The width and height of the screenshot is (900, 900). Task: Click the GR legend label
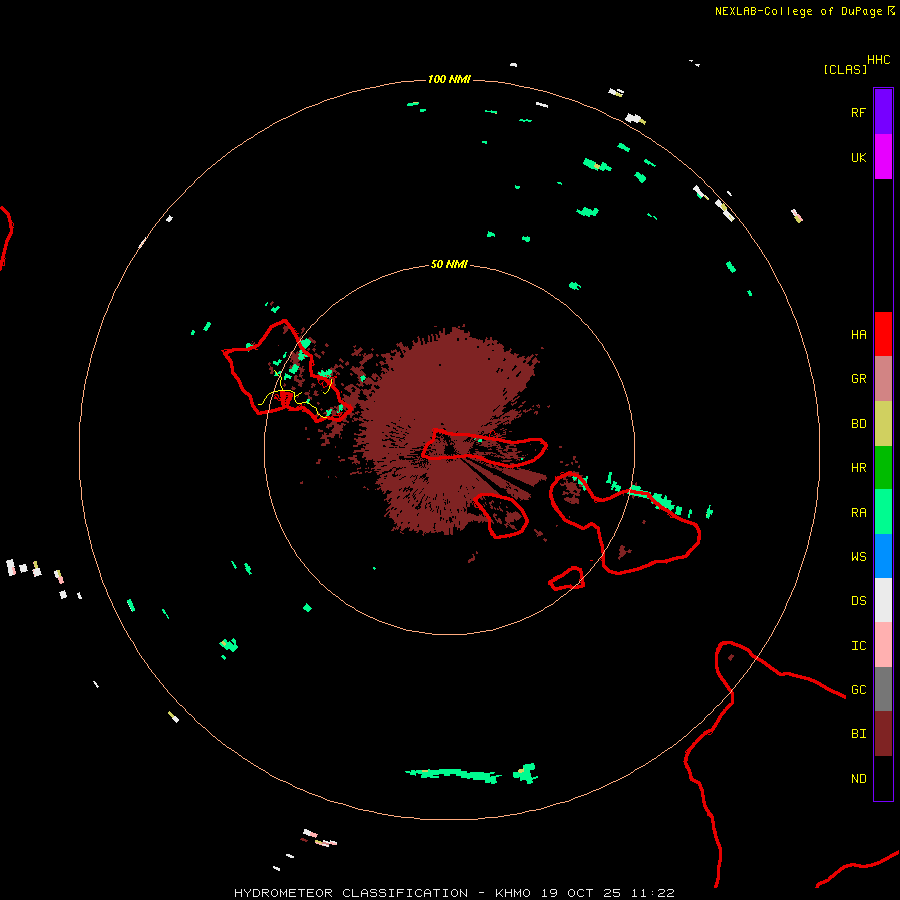[858, 379]
